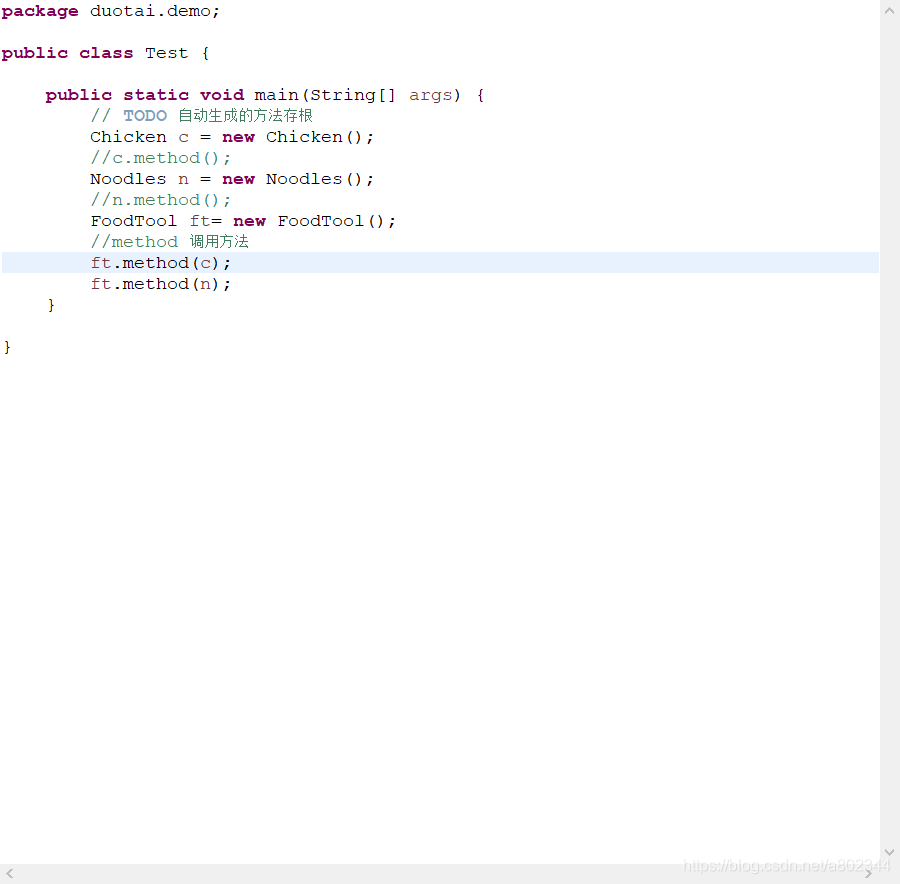Viewport: 900px width, 884px height.
Task: Click the 'TODO' comment tag
Action: (145, 116)
